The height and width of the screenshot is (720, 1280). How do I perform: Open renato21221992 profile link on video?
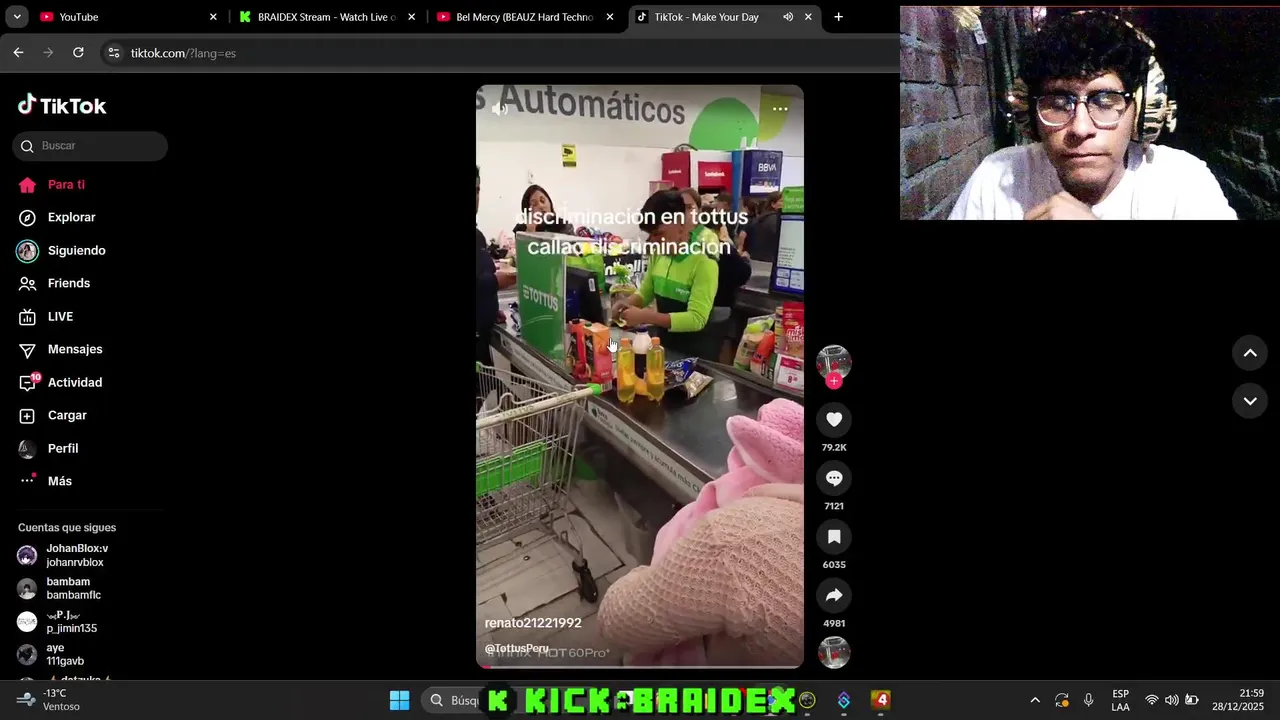tap(533, 623)
